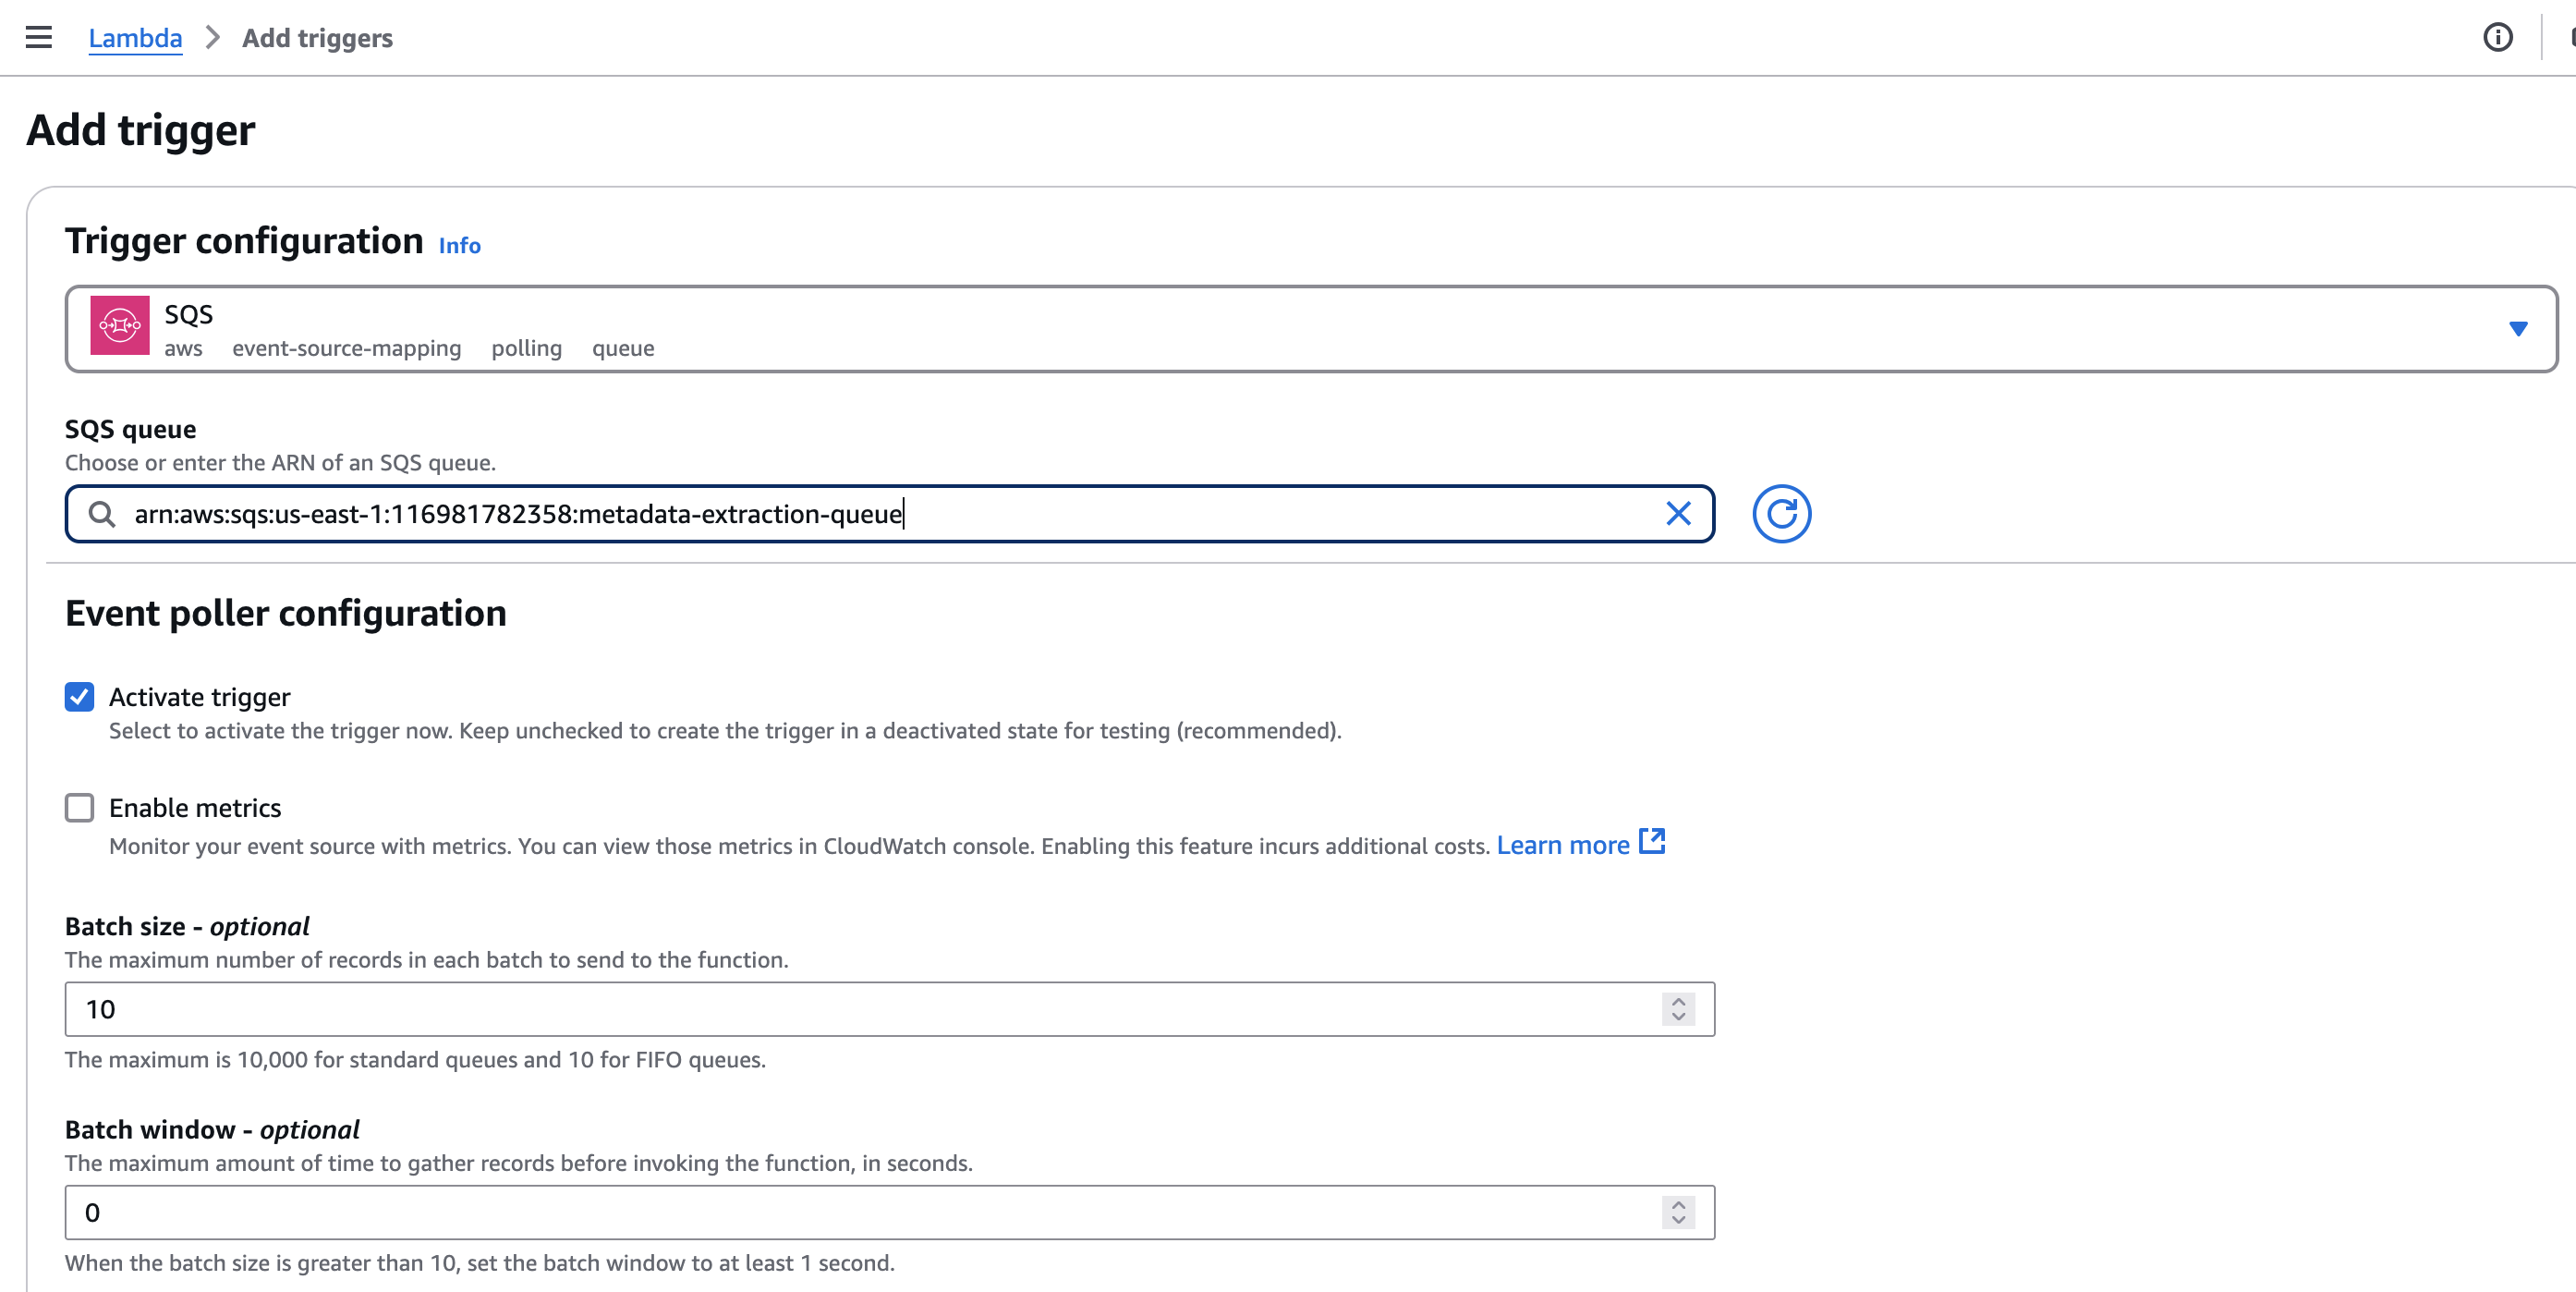
Task: Click the search icon in SQS queue field
Action: coord(101,514)
